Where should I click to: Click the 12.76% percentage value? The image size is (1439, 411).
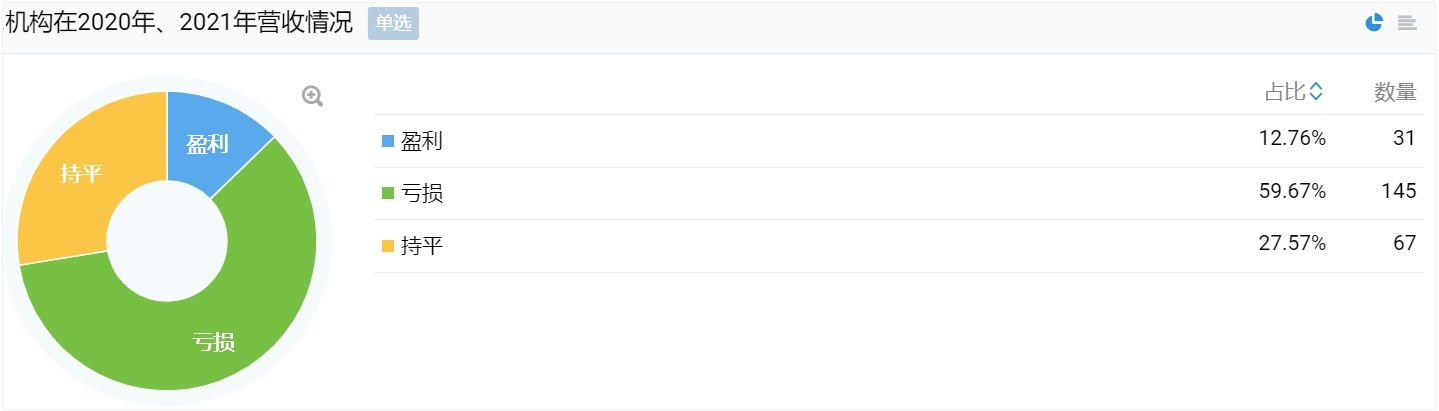[1292, 139]
